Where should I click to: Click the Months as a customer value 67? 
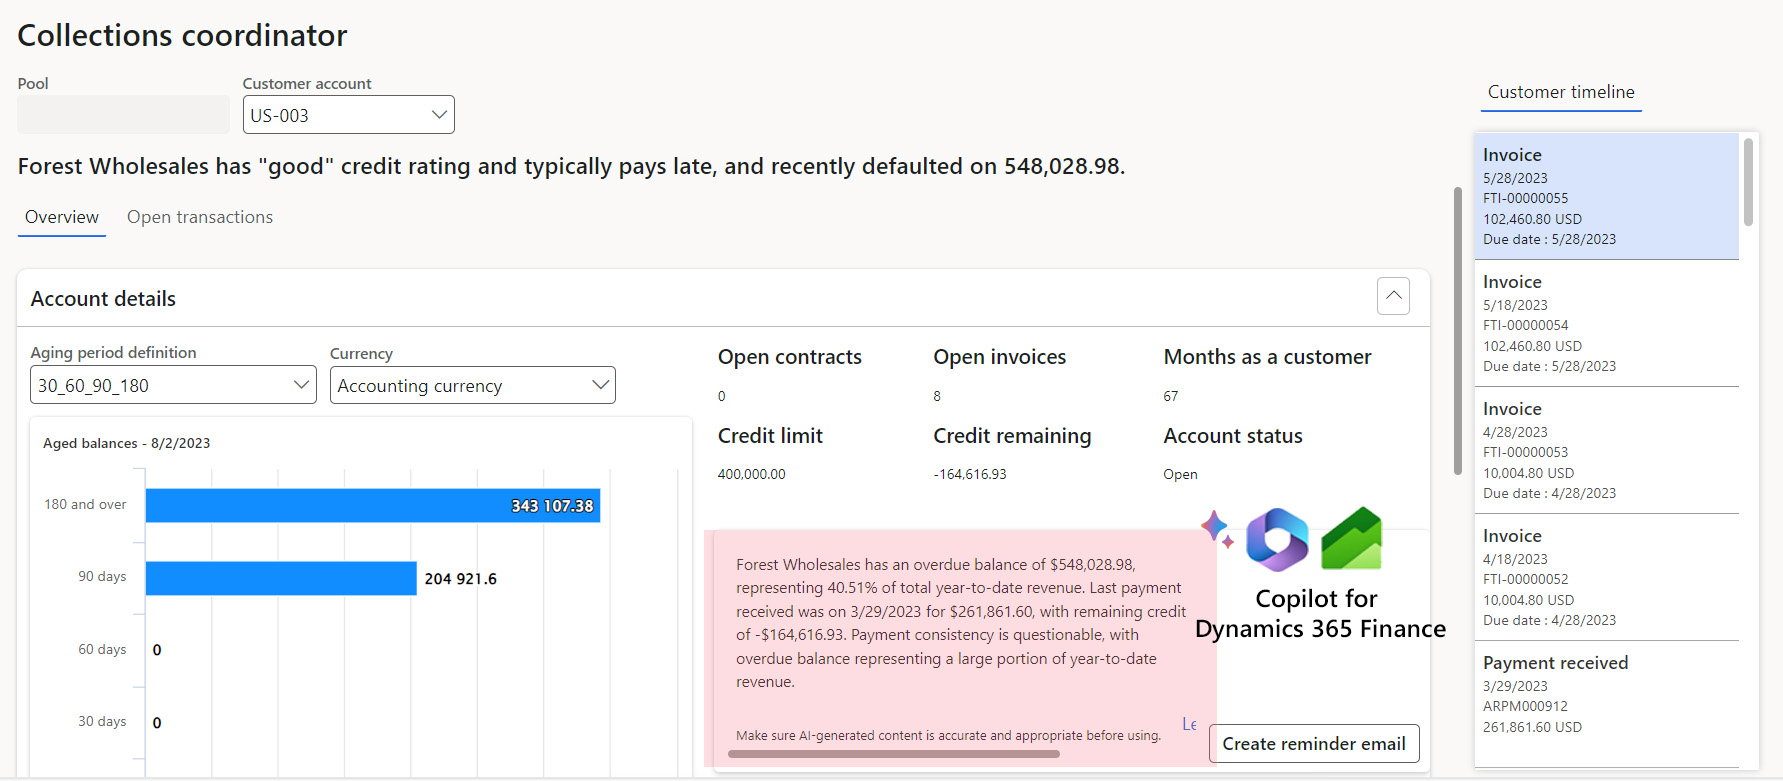pyautogui.click(x=1170, y=396)
